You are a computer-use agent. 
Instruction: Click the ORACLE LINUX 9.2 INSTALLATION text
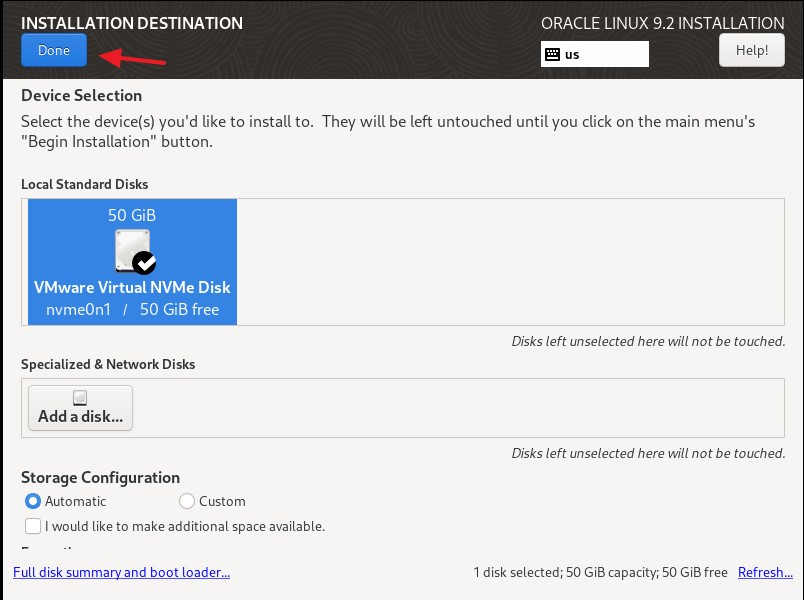[x=662, y=23]
